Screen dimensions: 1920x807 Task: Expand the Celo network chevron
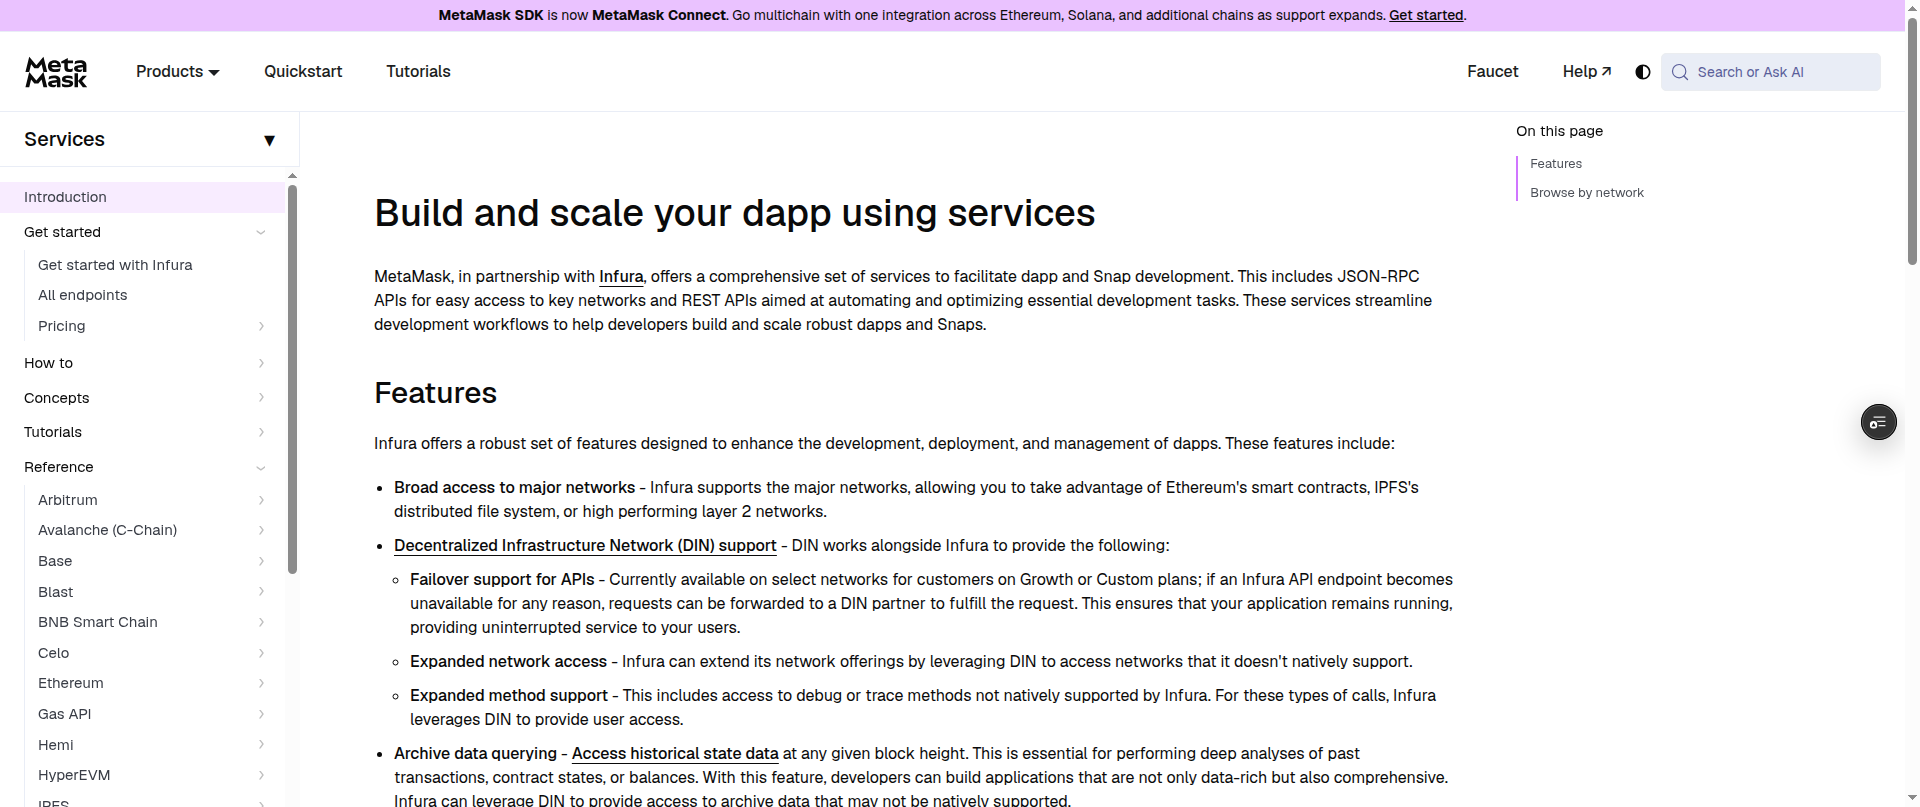pos(261,653)
